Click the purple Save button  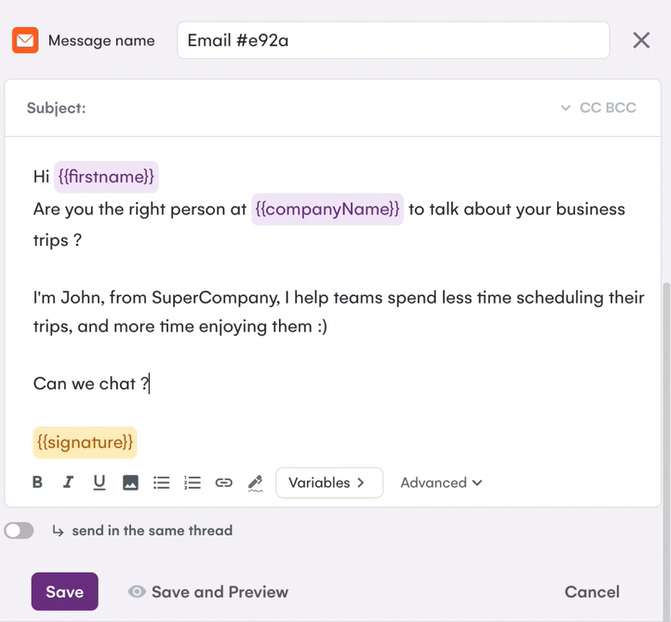tap(64, 592)
